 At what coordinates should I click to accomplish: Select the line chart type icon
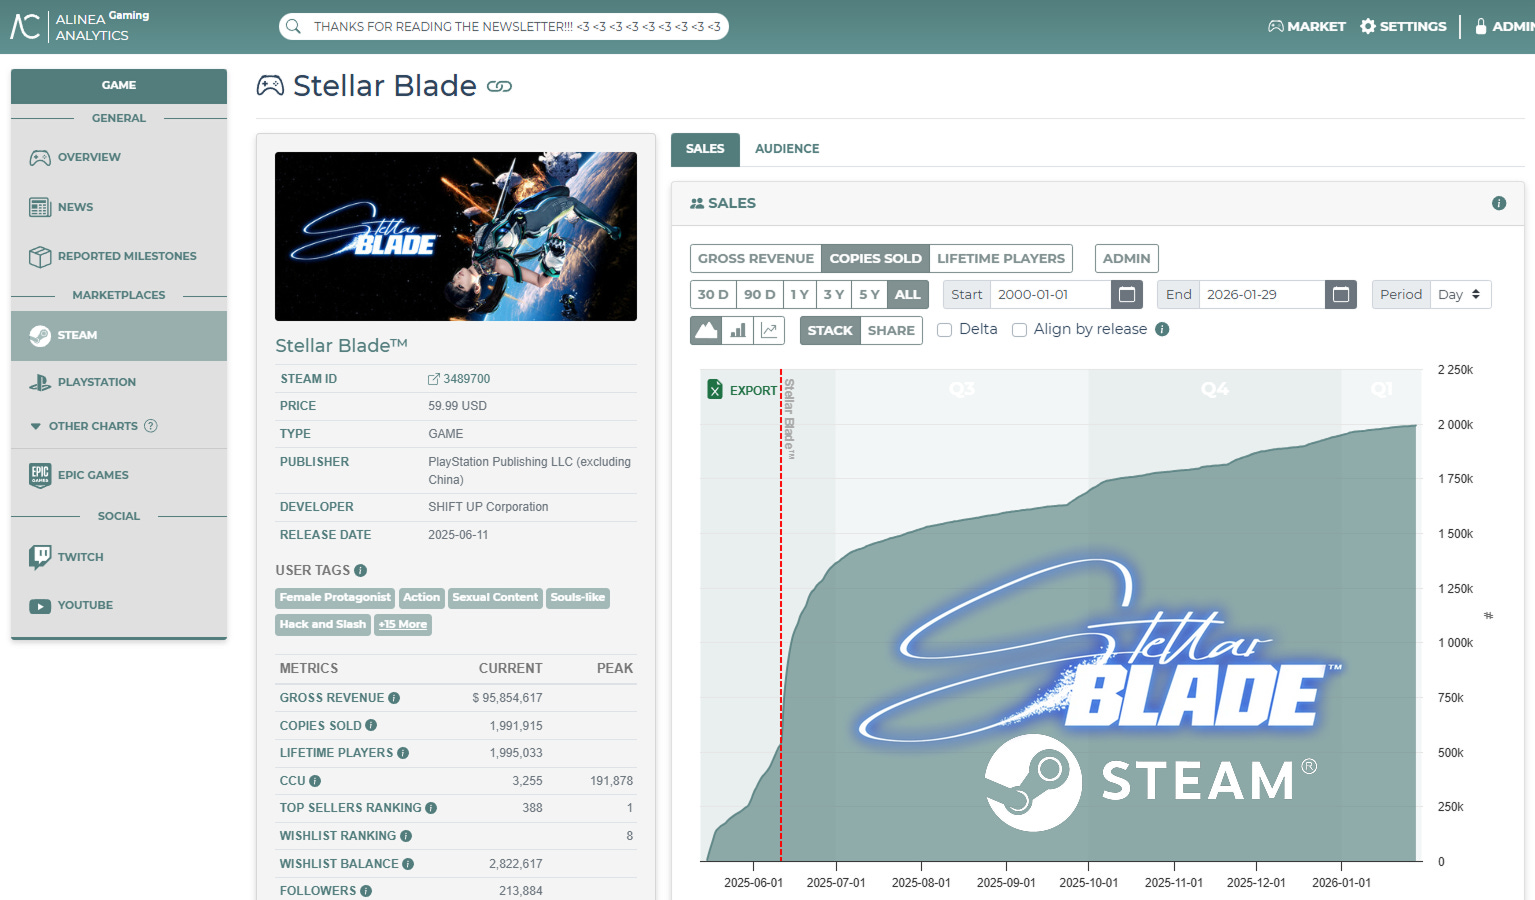(769, 330)
